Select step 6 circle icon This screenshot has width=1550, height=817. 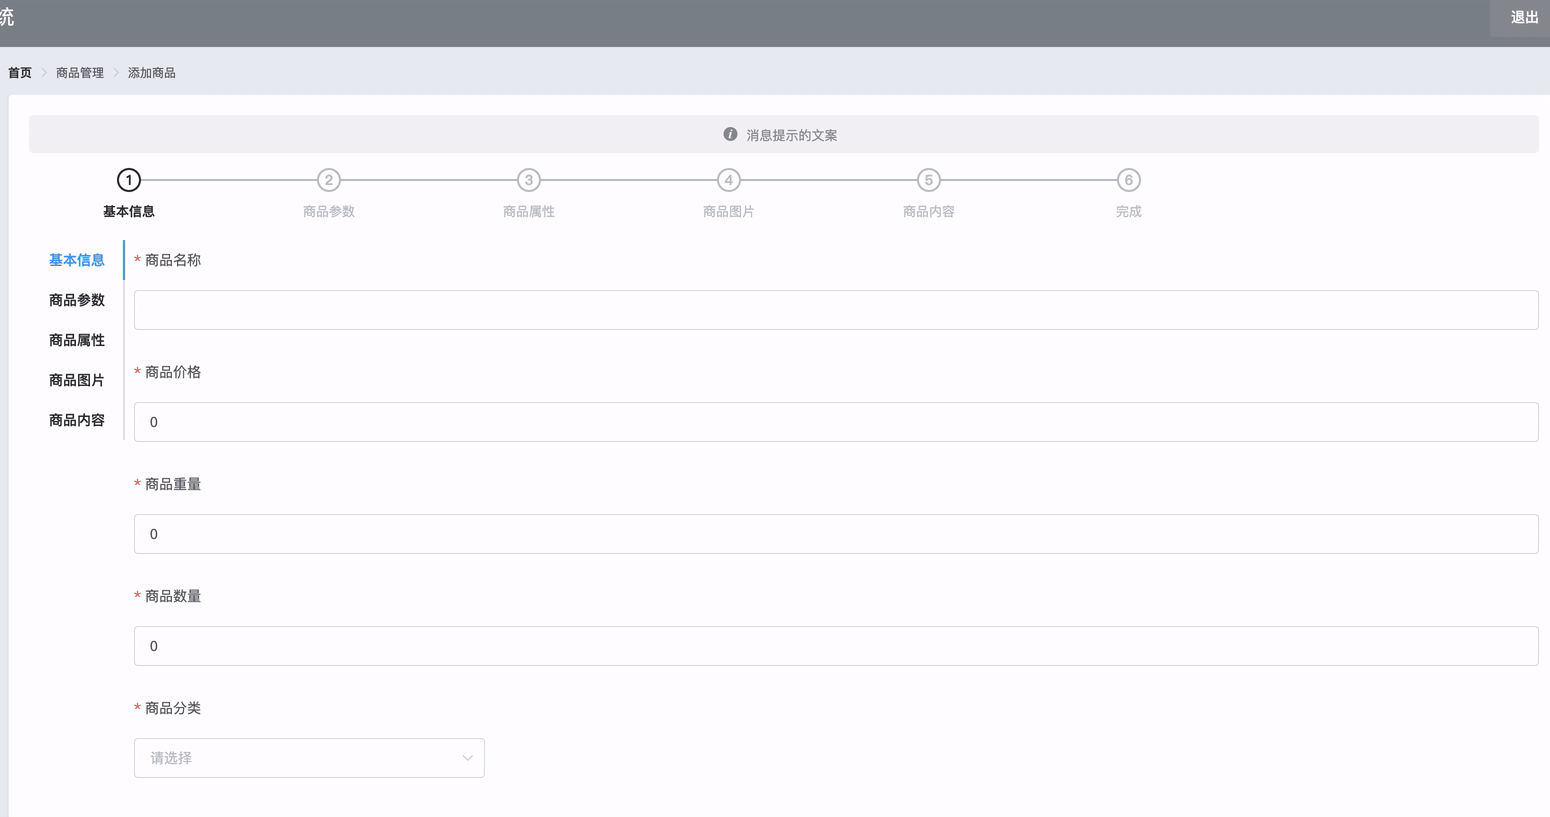click(1129, 180)
